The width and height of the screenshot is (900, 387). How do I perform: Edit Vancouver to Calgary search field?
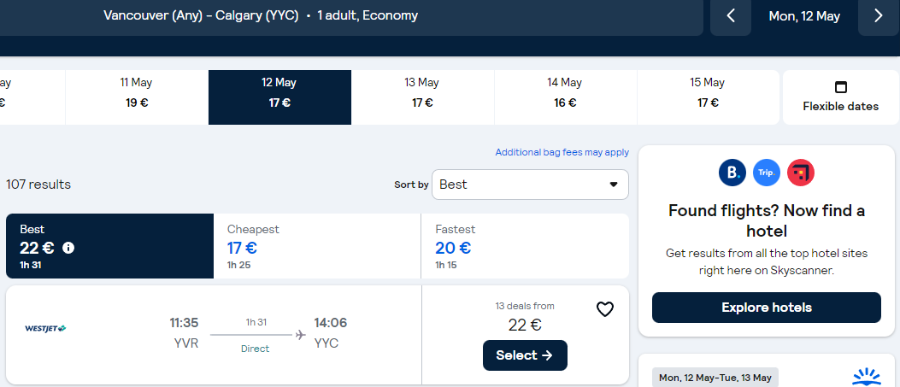pyautogui.click(x=351, y=16)
